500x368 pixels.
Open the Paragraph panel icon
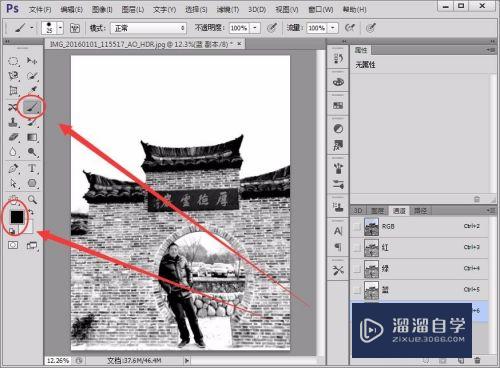[x=338, y=247]
